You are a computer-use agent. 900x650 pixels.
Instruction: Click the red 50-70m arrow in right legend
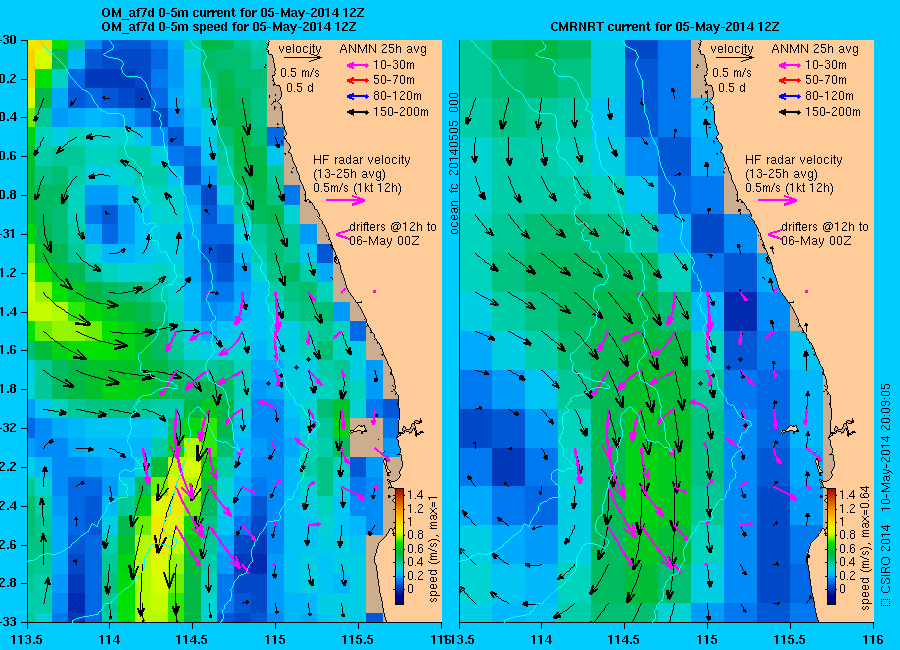(x=790, y=81)
